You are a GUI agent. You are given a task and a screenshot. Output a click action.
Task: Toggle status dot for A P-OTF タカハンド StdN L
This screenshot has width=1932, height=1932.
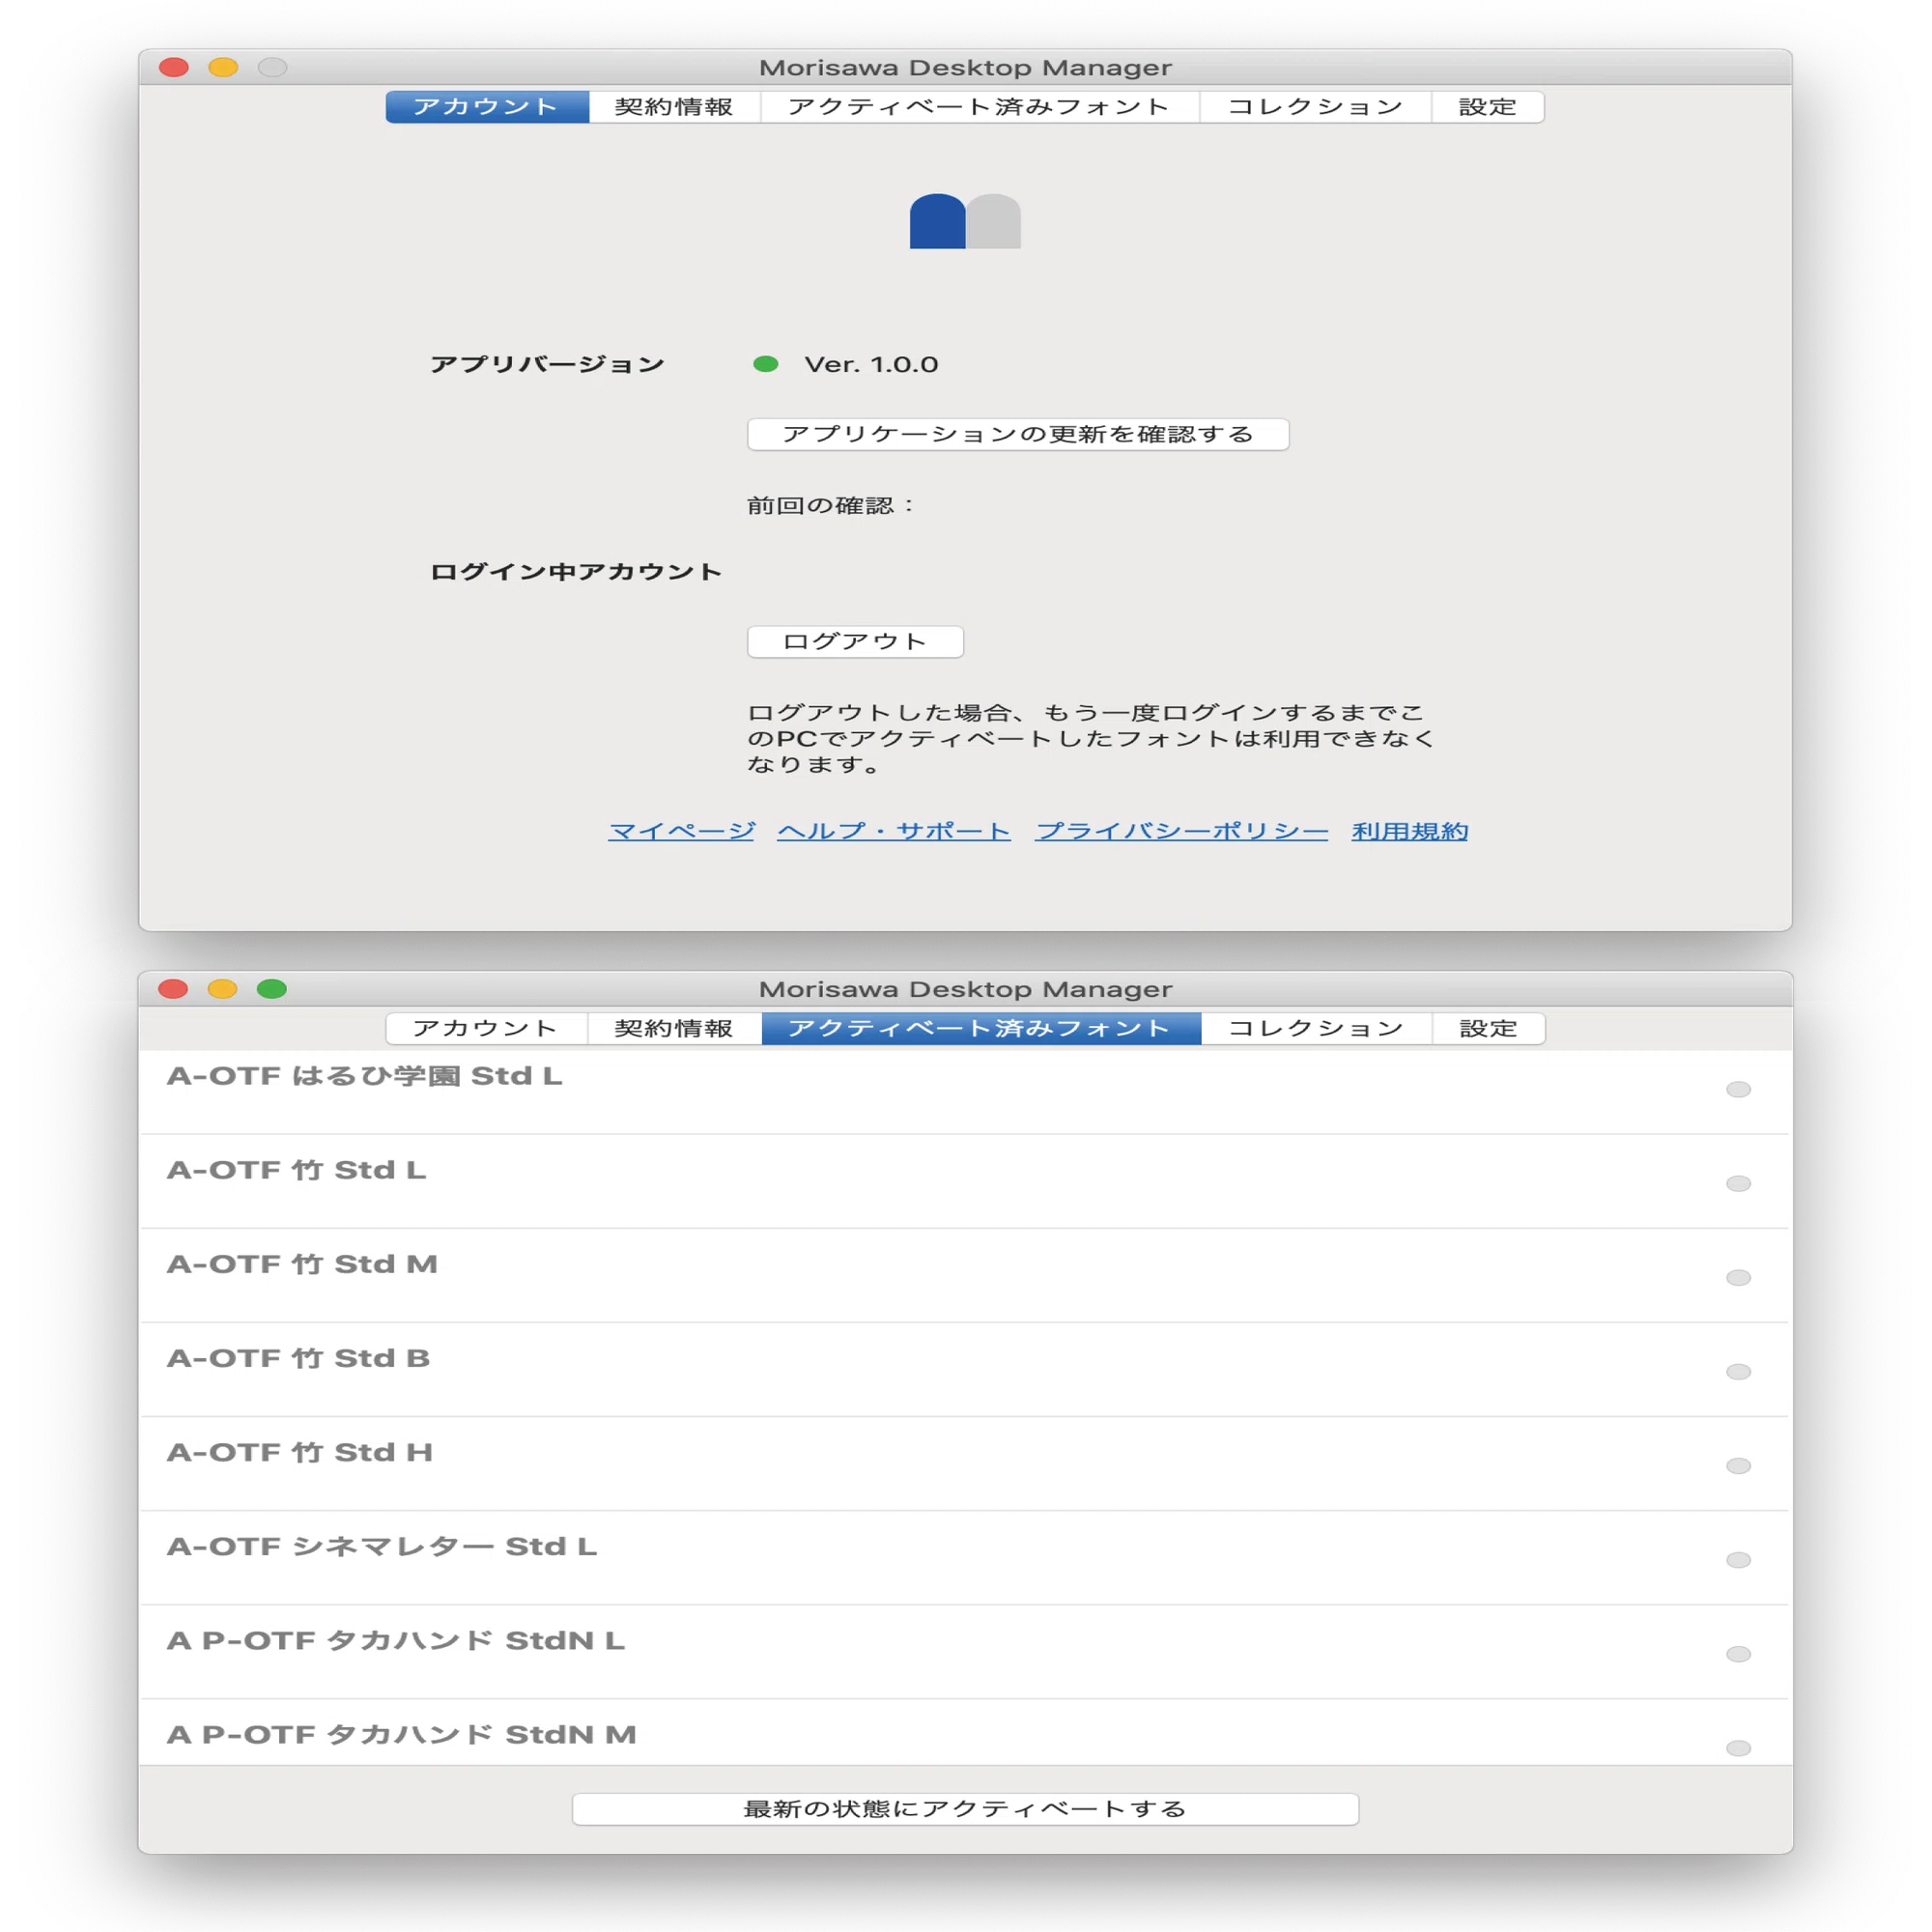[1739, 1654]
